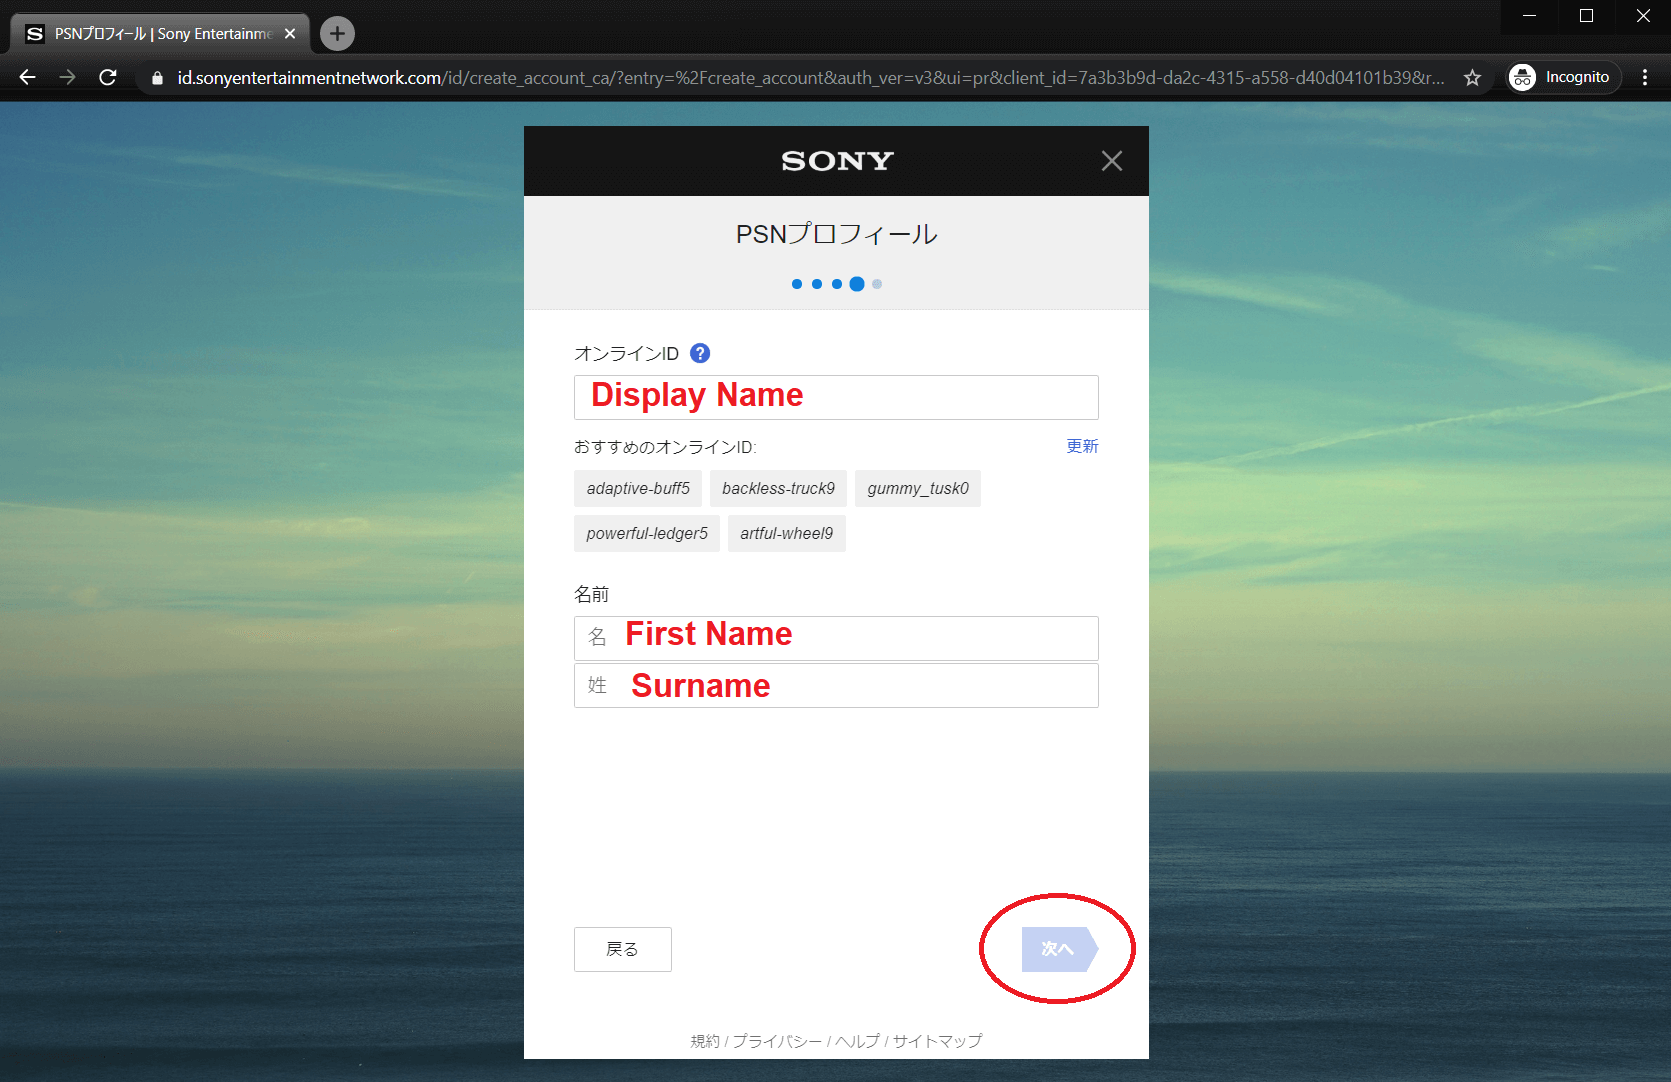
Task: Click the 姓 surname field
Action: (x=836, y=685)
